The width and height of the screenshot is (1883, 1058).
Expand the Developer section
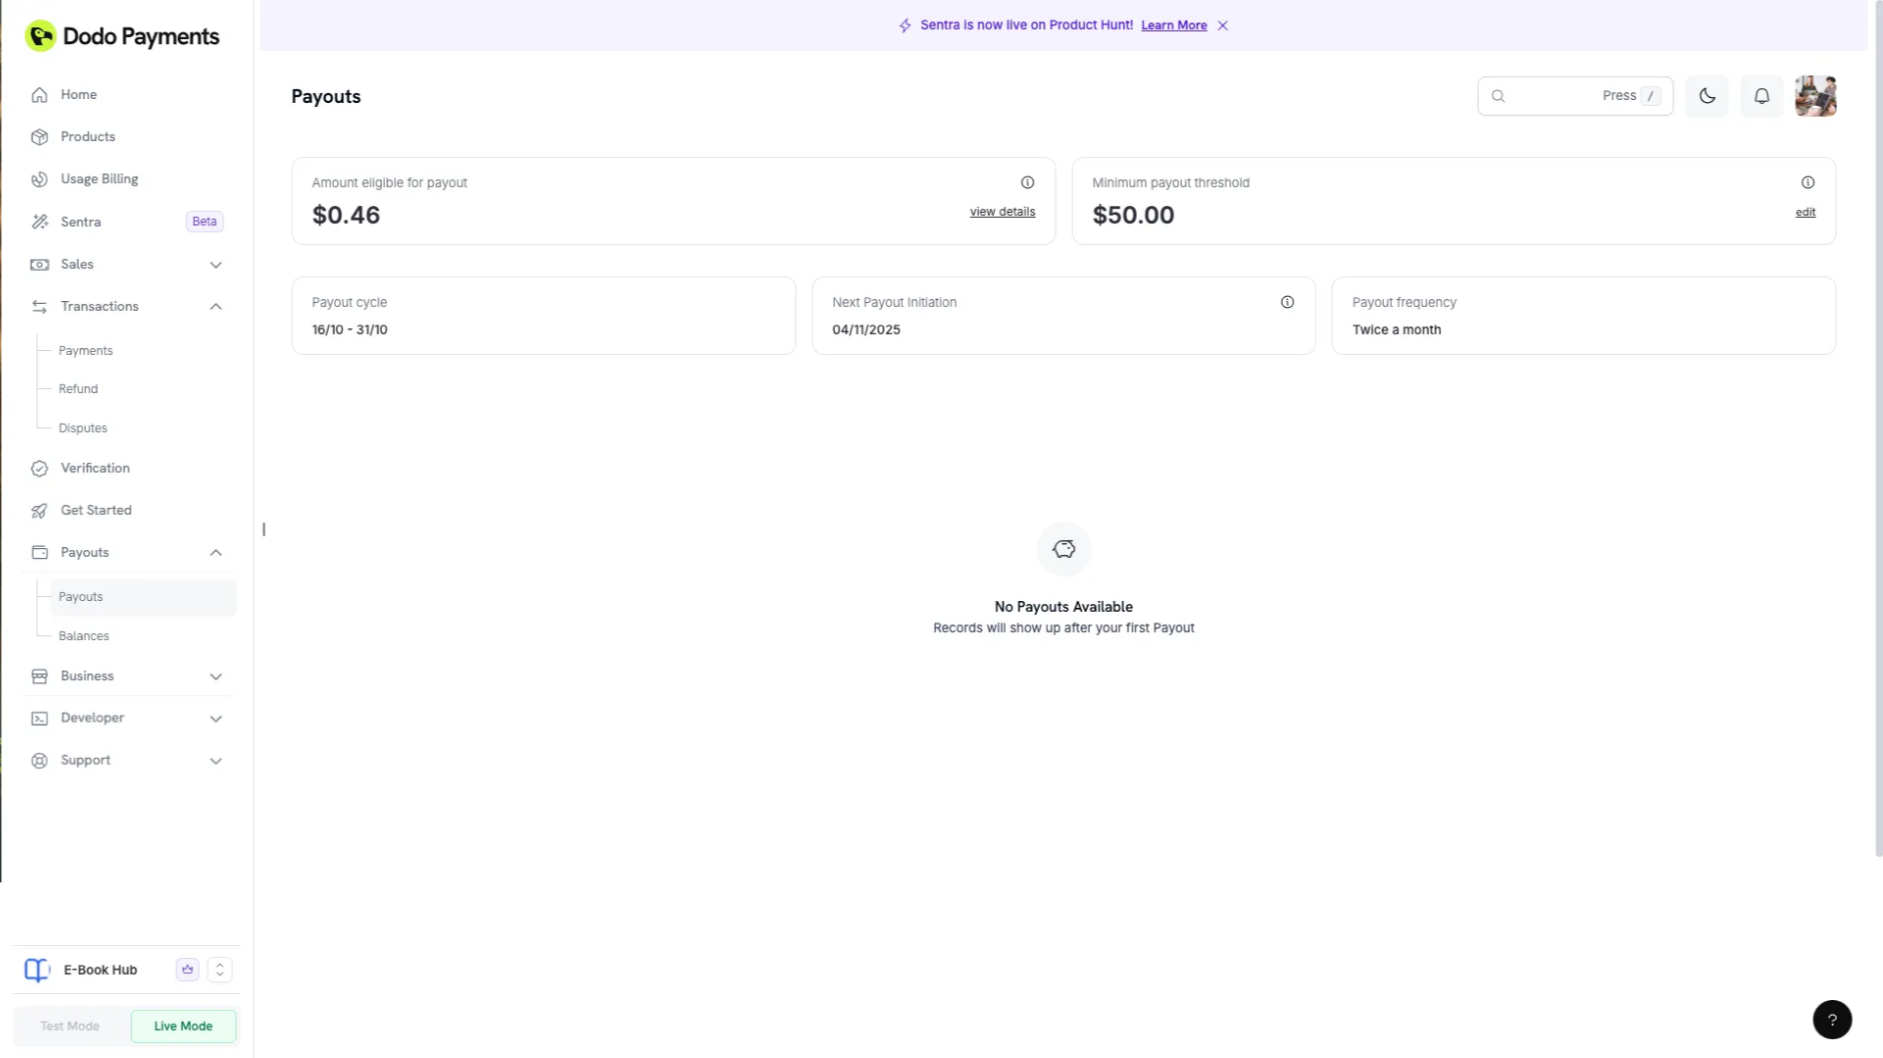click(x=215, y=718)
